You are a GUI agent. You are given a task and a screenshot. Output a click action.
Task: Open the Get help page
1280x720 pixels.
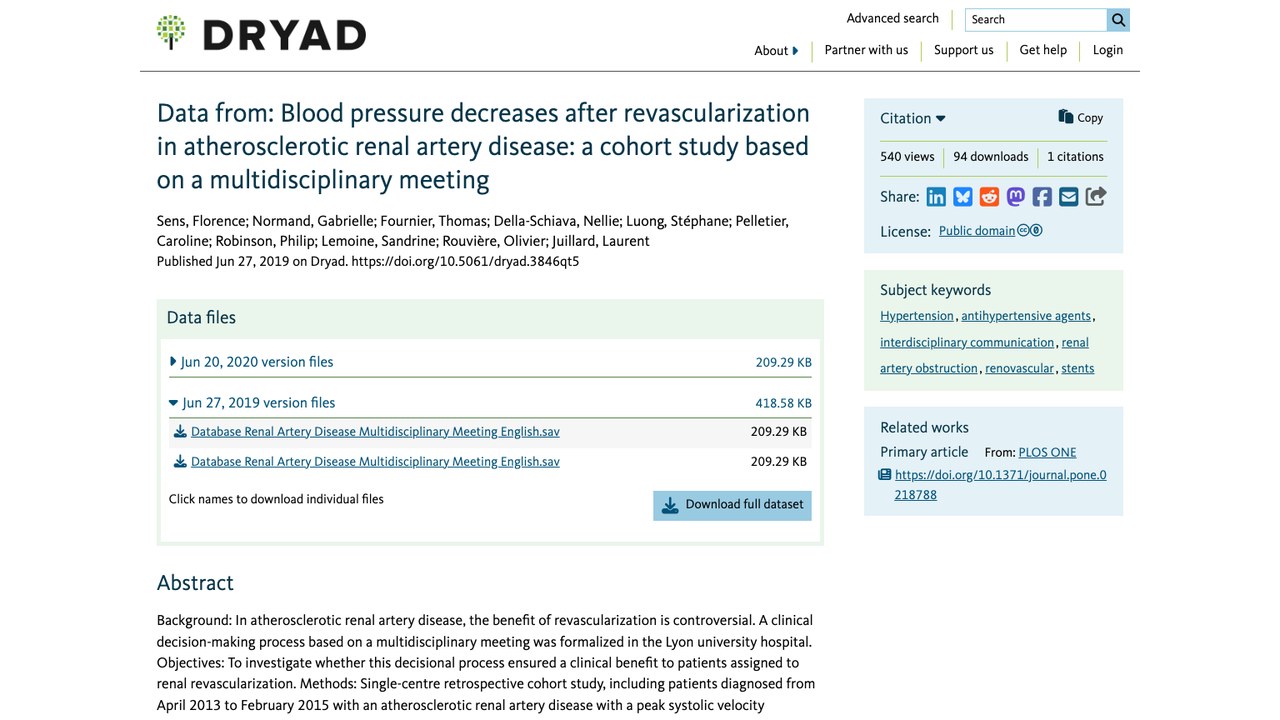pos(1043,50)
